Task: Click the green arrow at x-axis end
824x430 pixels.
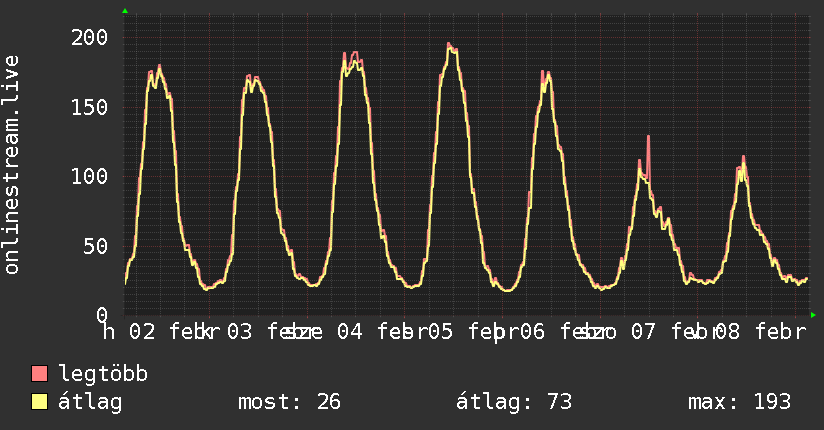Action: click(x=813, y=315)
